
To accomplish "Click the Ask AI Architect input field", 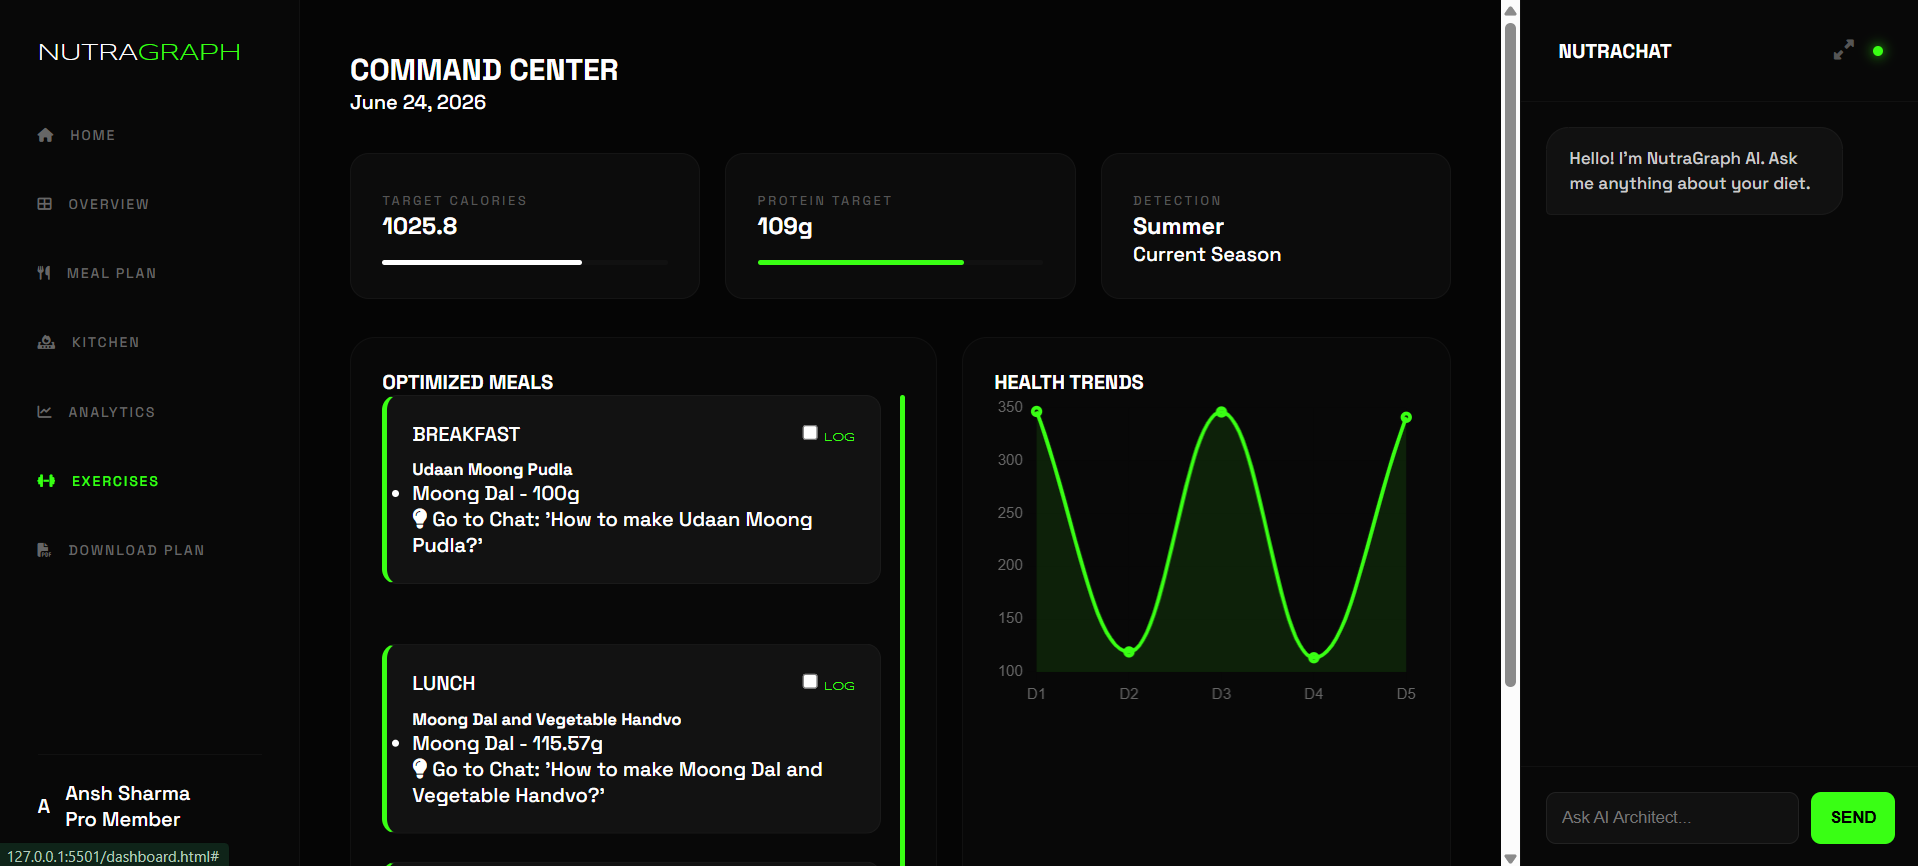I will [x=1672, y=818].
